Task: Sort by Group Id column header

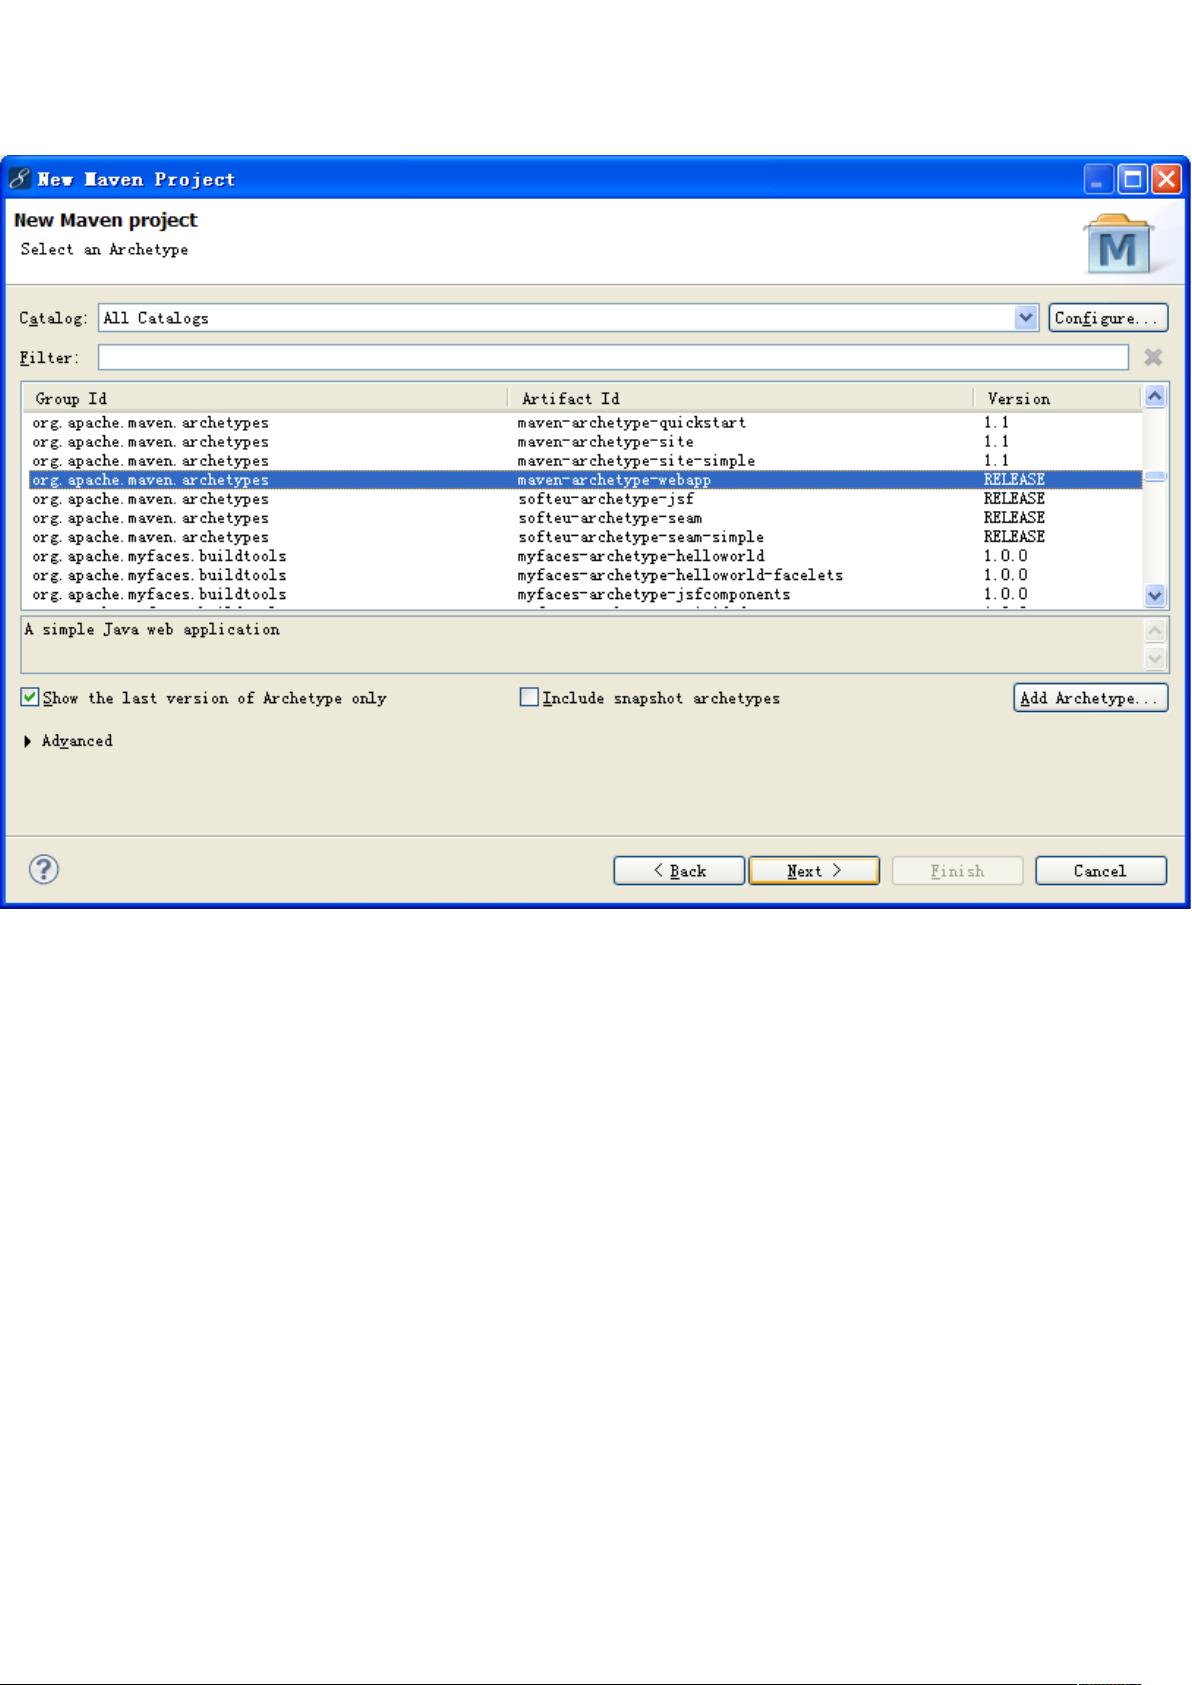Action: click(x=265, y=399)
